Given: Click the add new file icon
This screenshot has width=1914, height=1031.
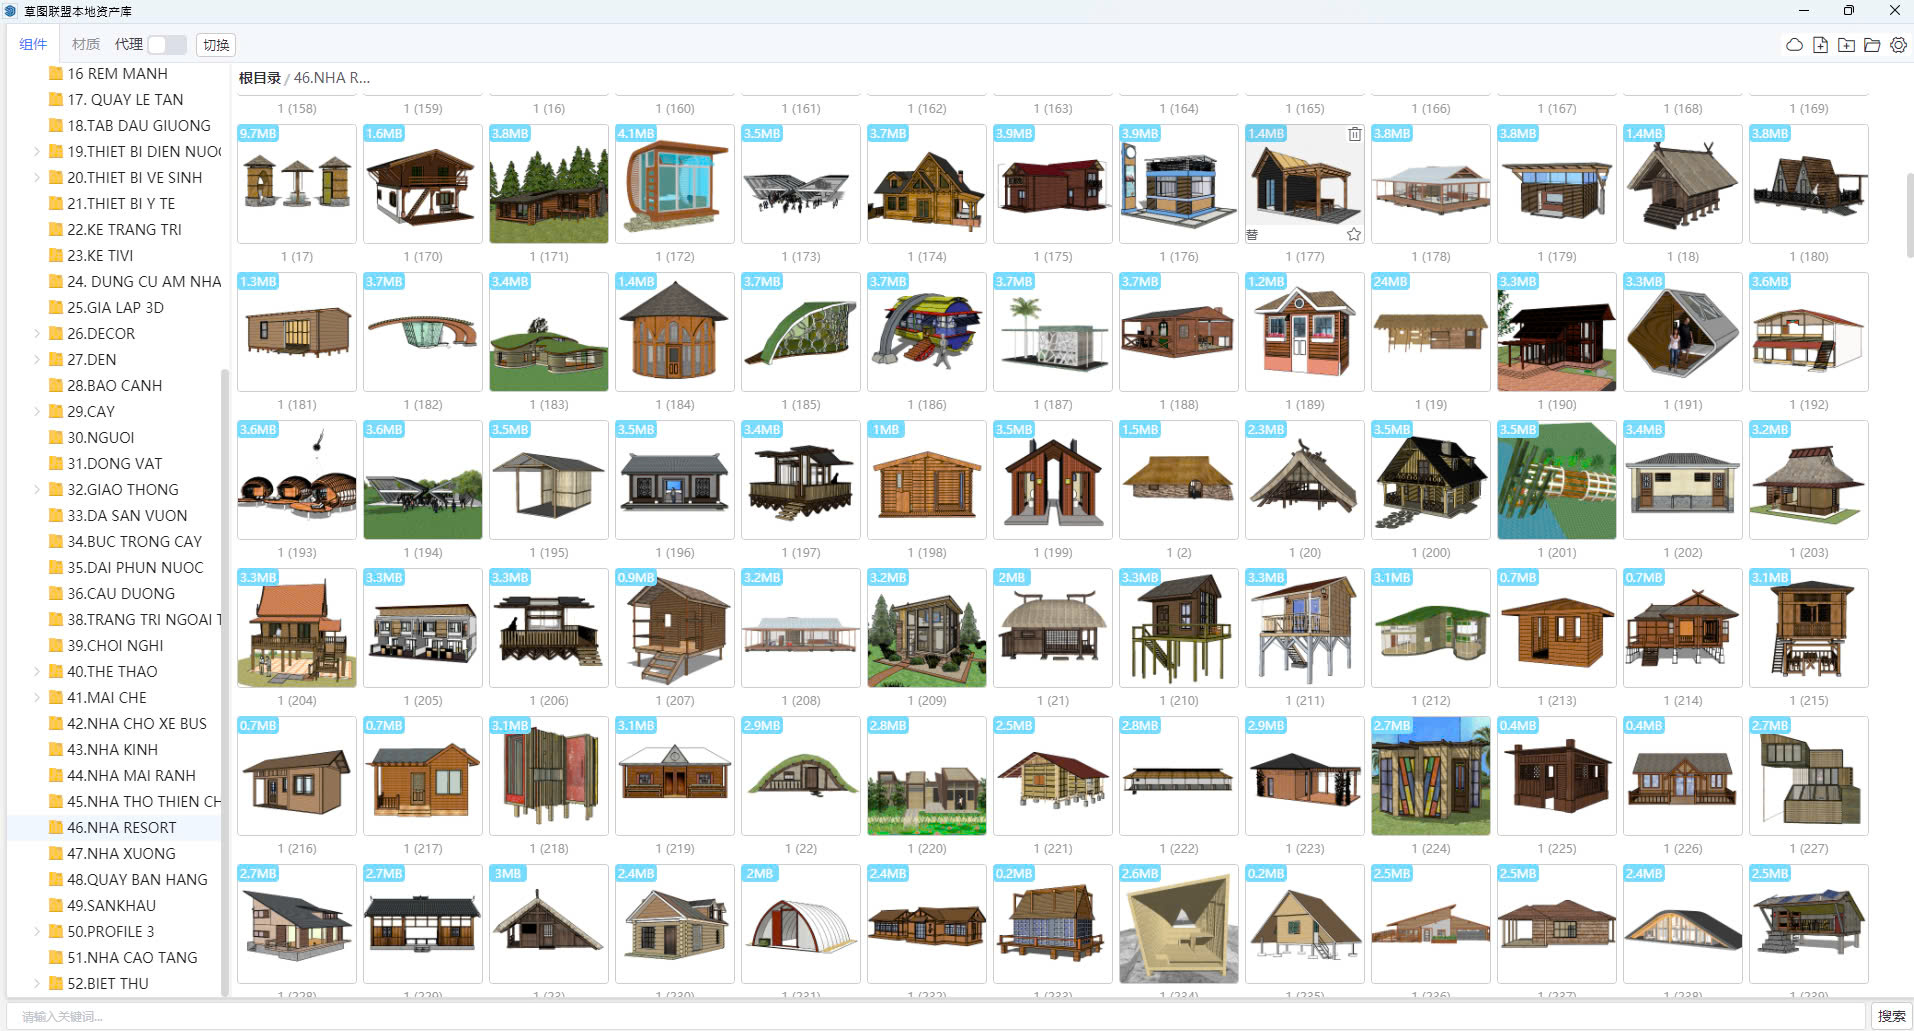Looking at the screenshot, I should [x=1820, y=45].
